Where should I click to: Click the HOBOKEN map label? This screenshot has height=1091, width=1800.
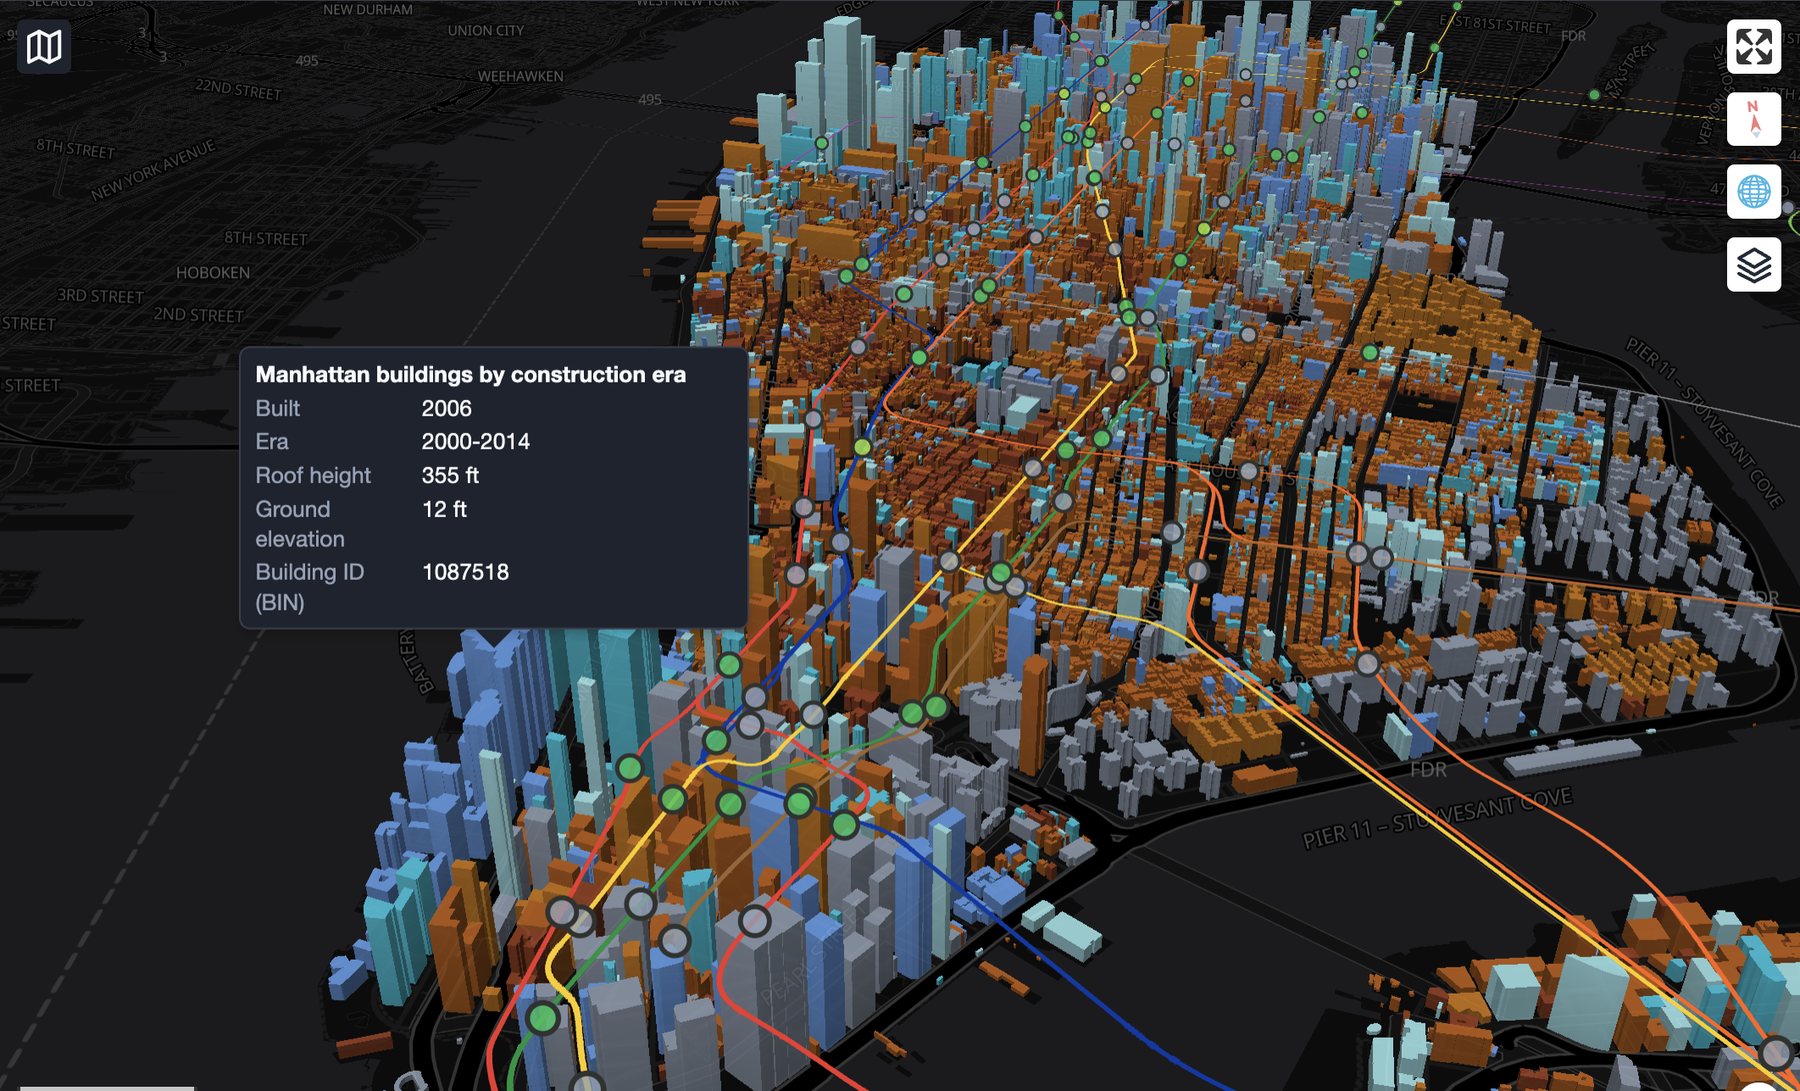pyautogui.click(x=213, y=273)
